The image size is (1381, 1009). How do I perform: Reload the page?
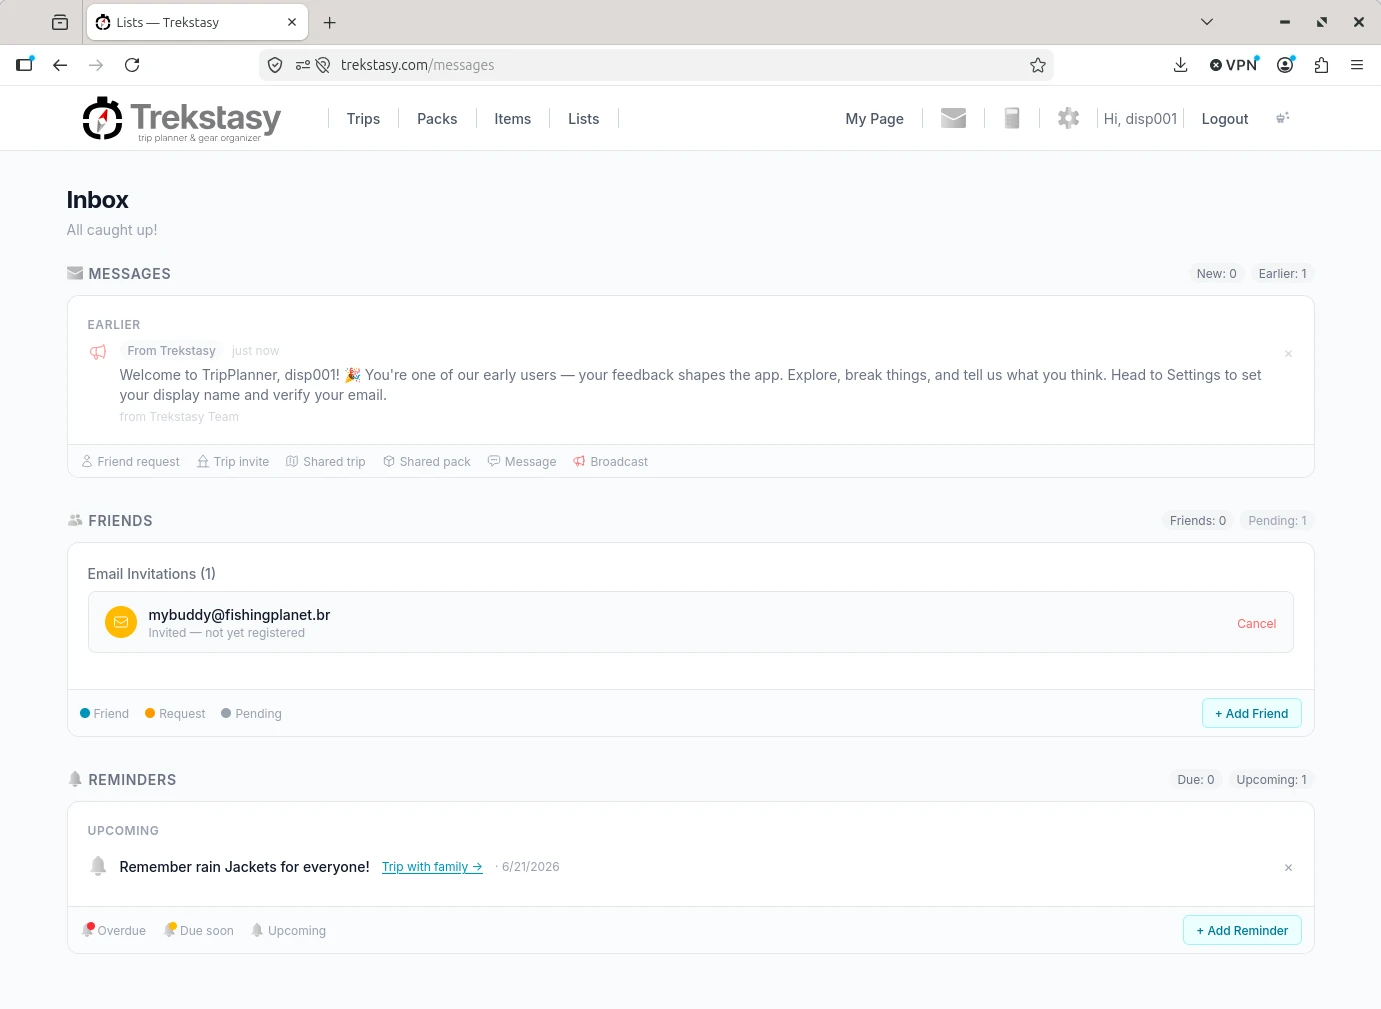(x=132, y=65)
